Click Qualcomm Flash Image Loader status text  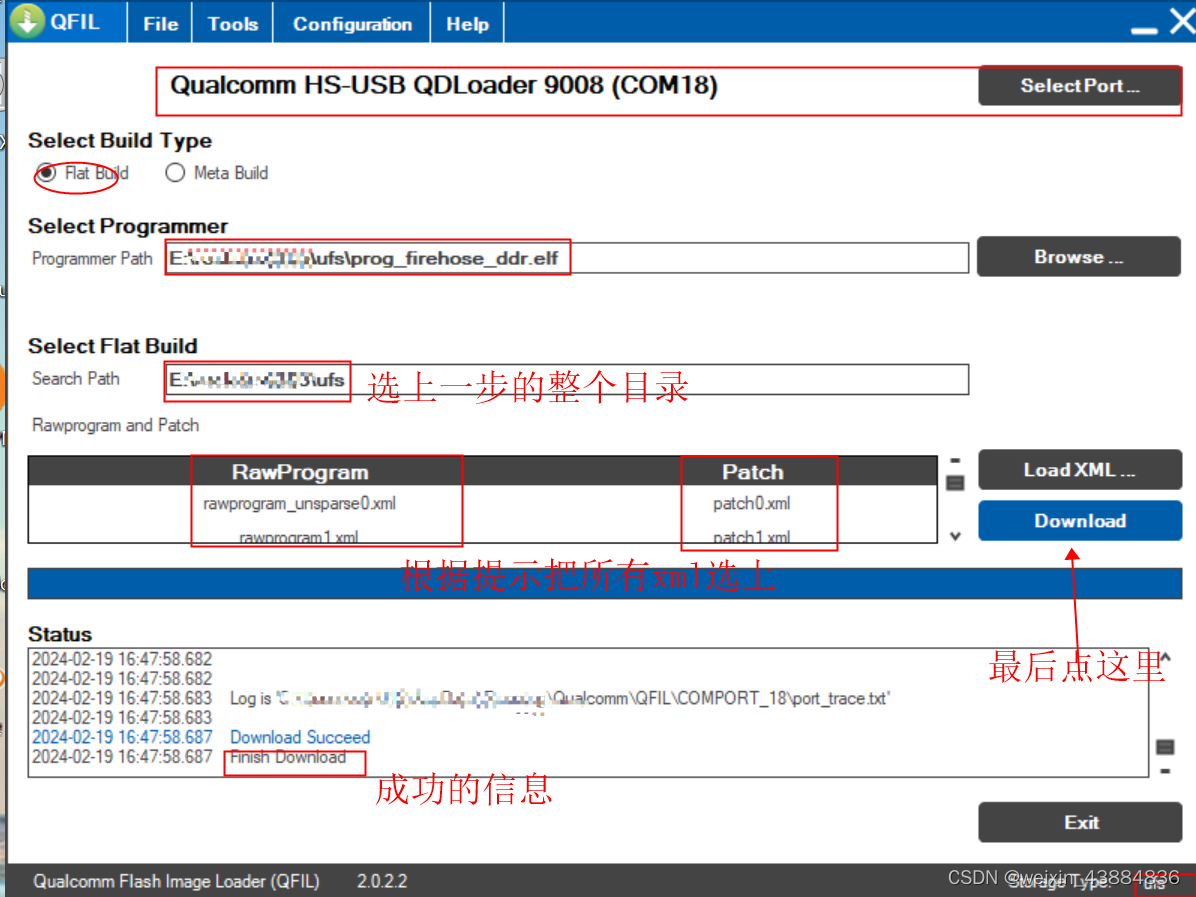(x=176, y=882)
